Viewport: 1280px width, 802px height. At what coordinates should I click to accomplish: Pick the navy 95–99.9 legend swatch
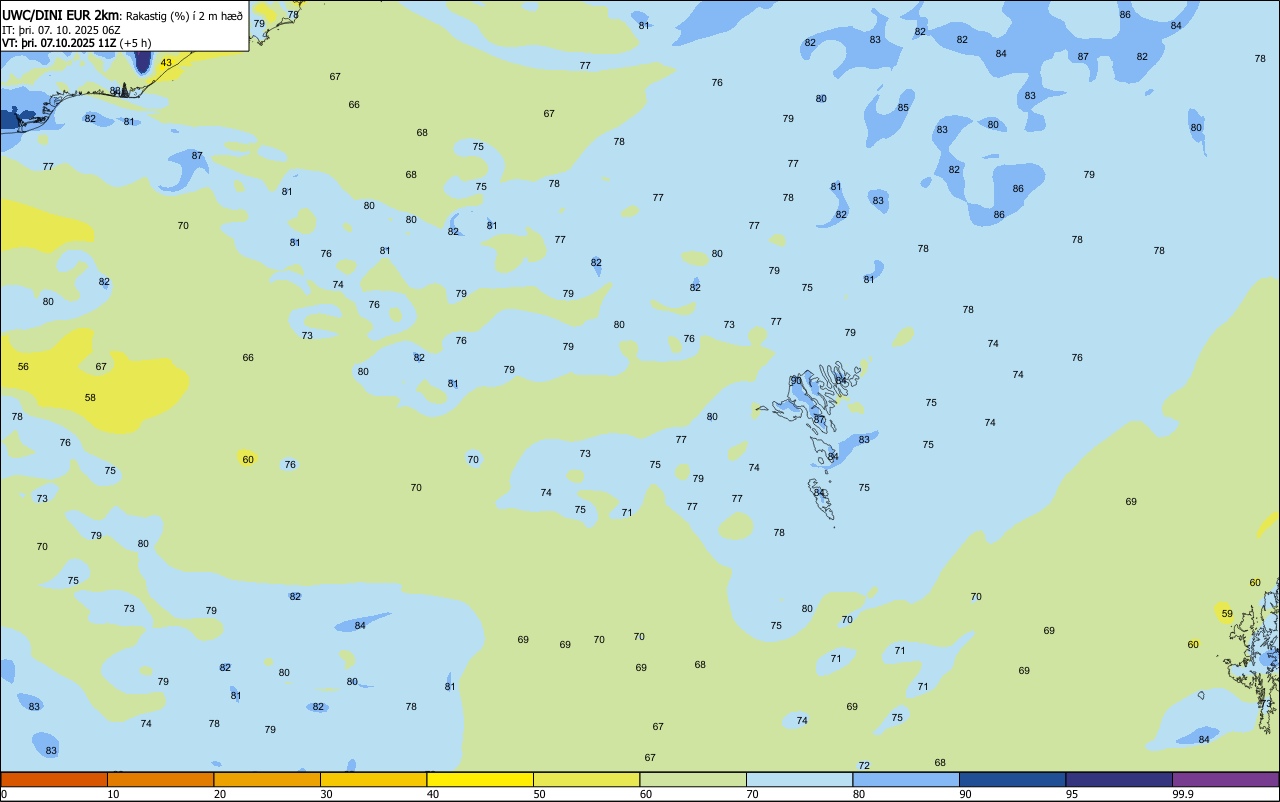tap(1119, 779)
